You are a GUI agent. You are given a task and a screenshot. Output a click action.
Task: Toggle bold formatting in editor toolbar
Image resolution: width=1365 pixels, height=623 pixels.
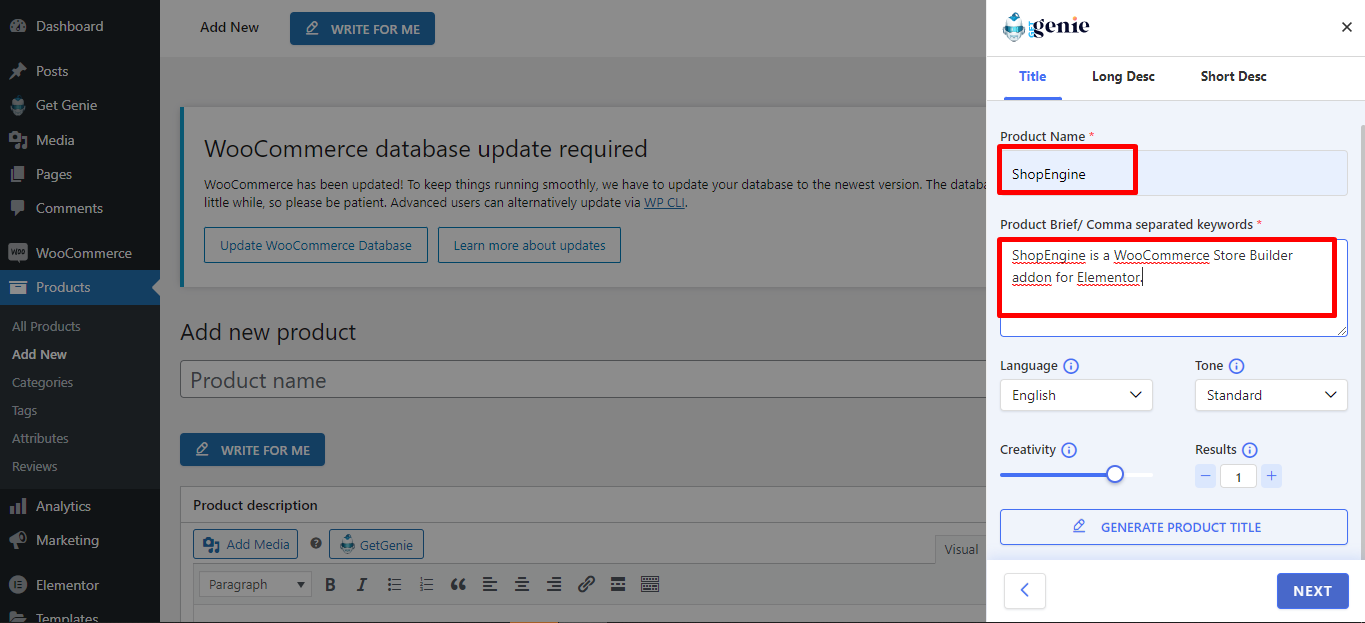[x=330, y=584]
